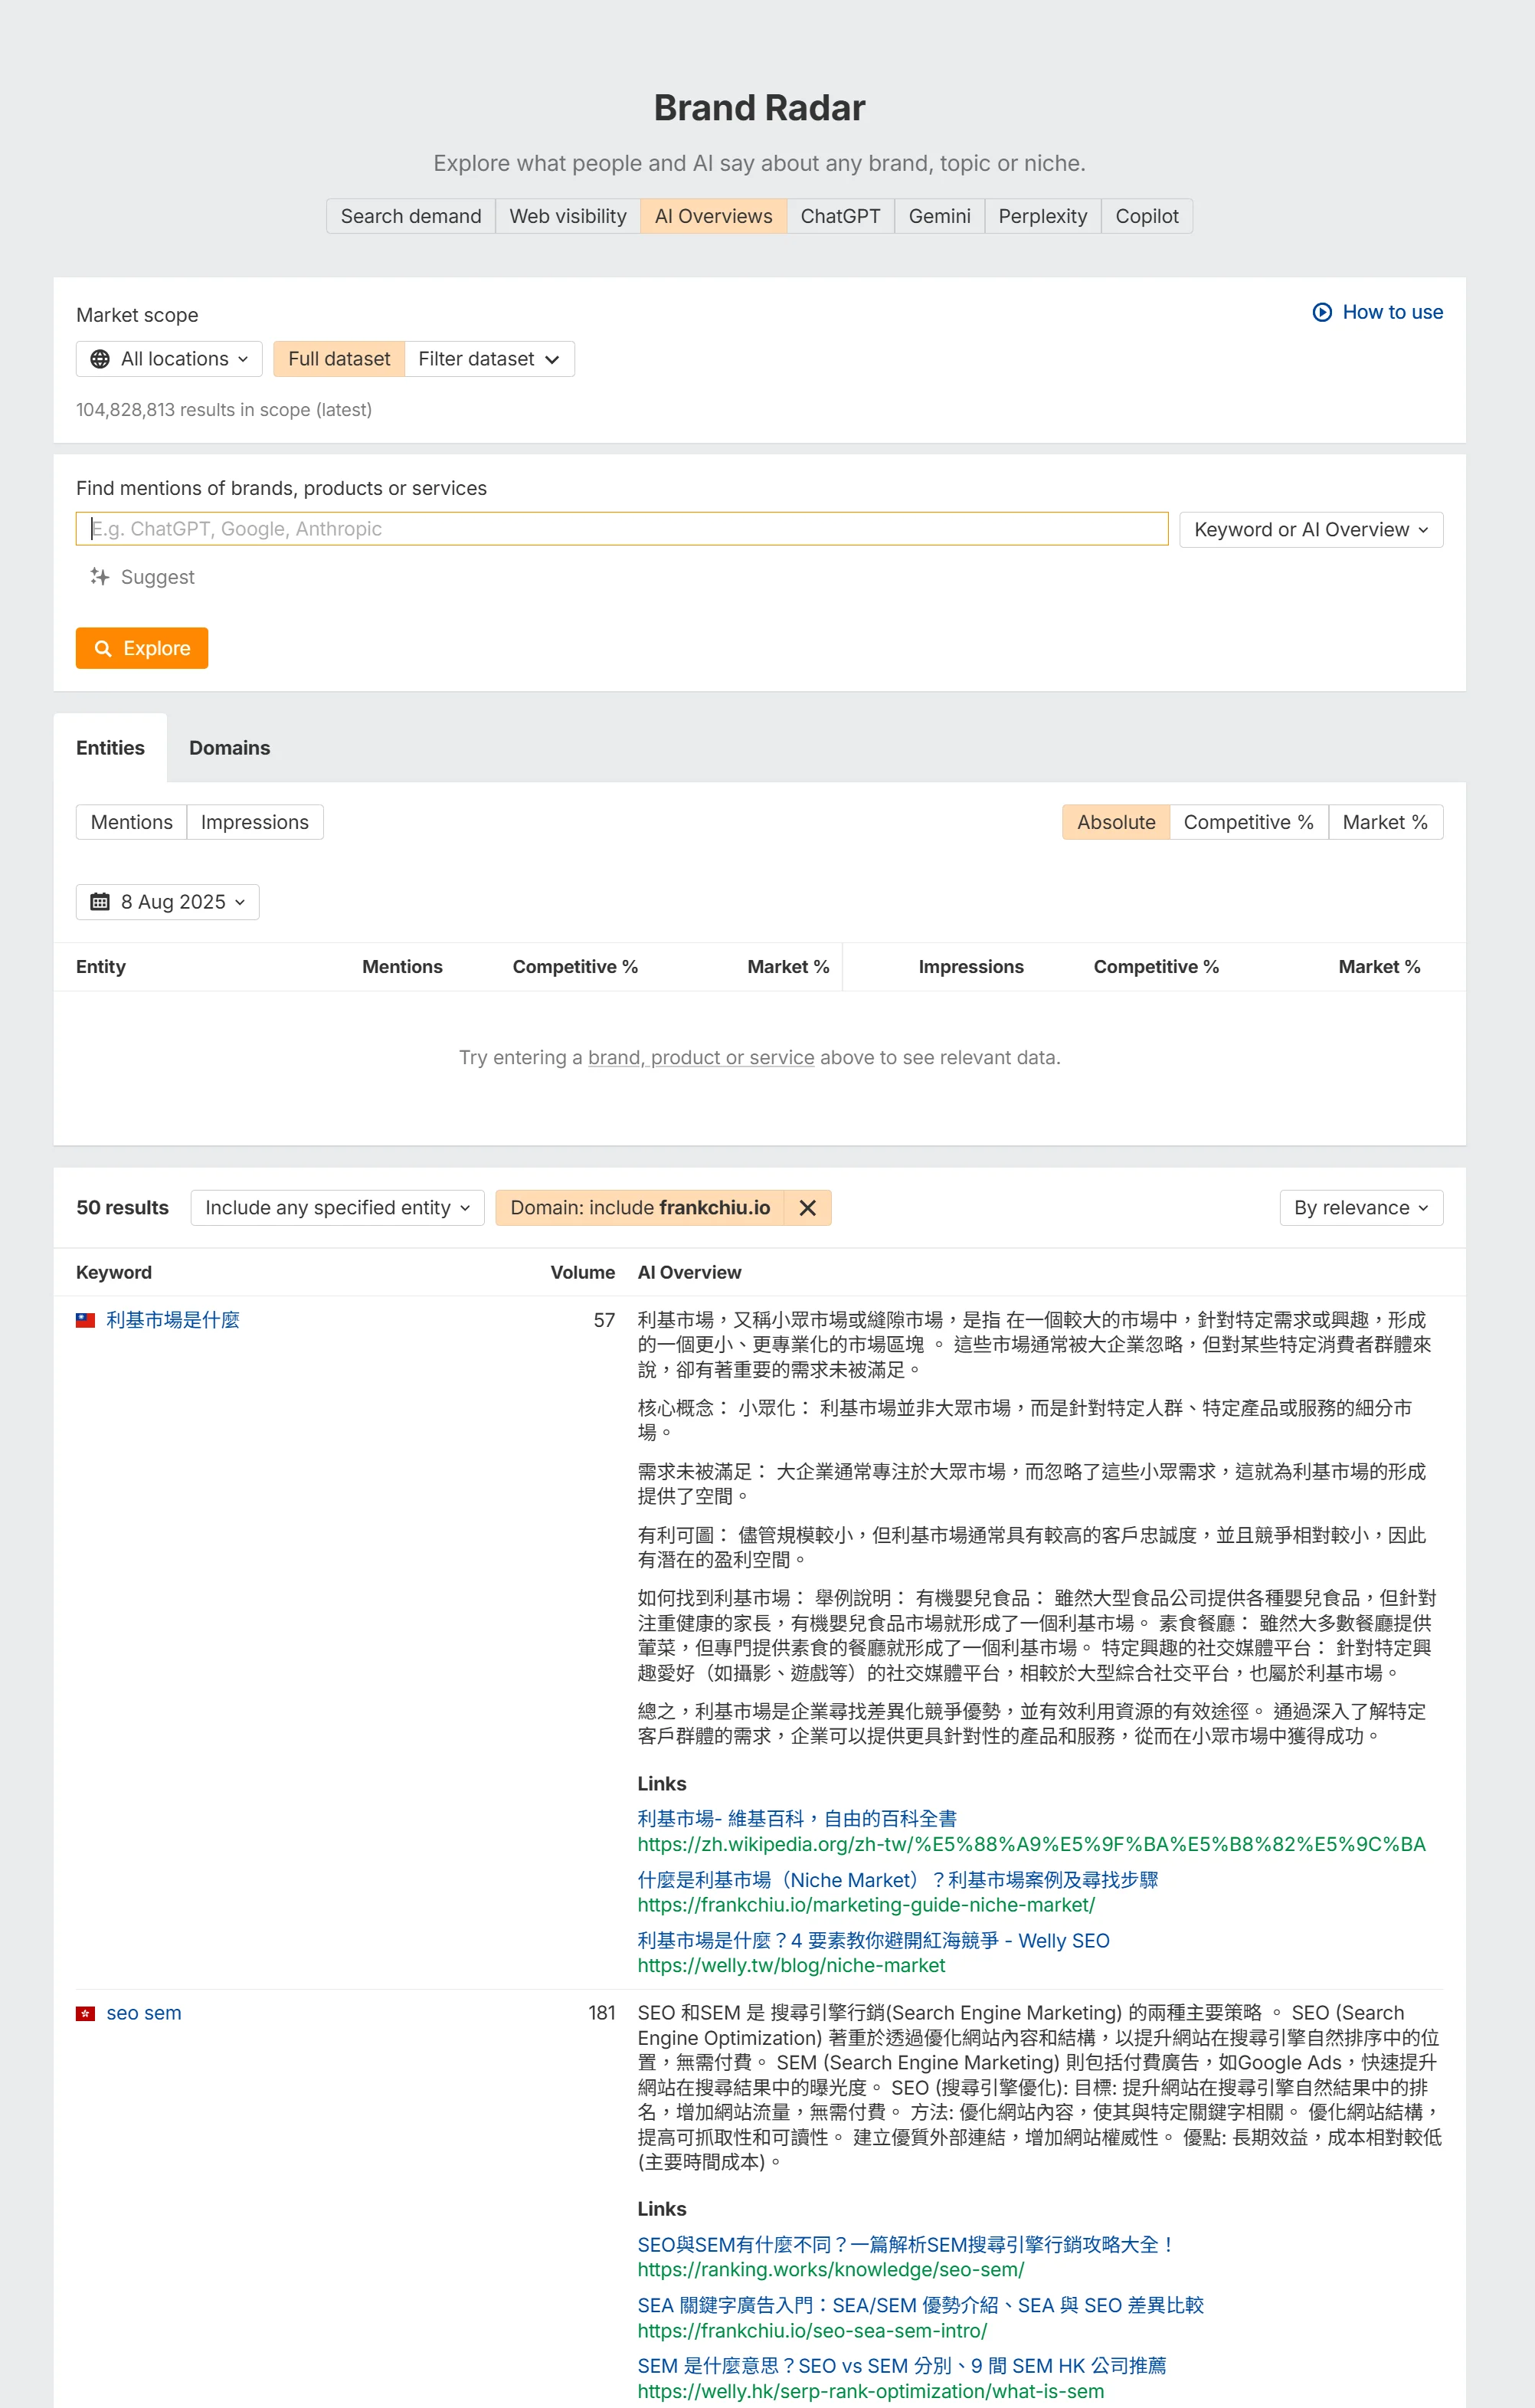Click the calendar icon for 8 Aug 2025
Image resolution: width=1535 pixels, height=2408 pixels.
[x=100, y=902]
